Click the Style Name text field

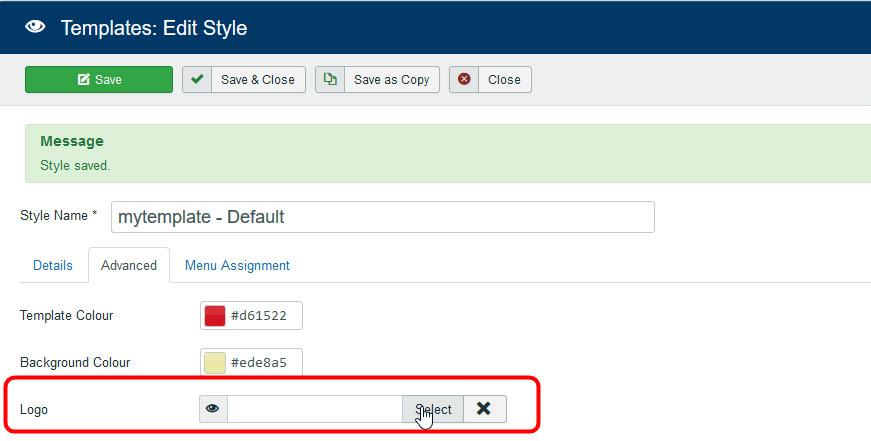click(382, 217)
